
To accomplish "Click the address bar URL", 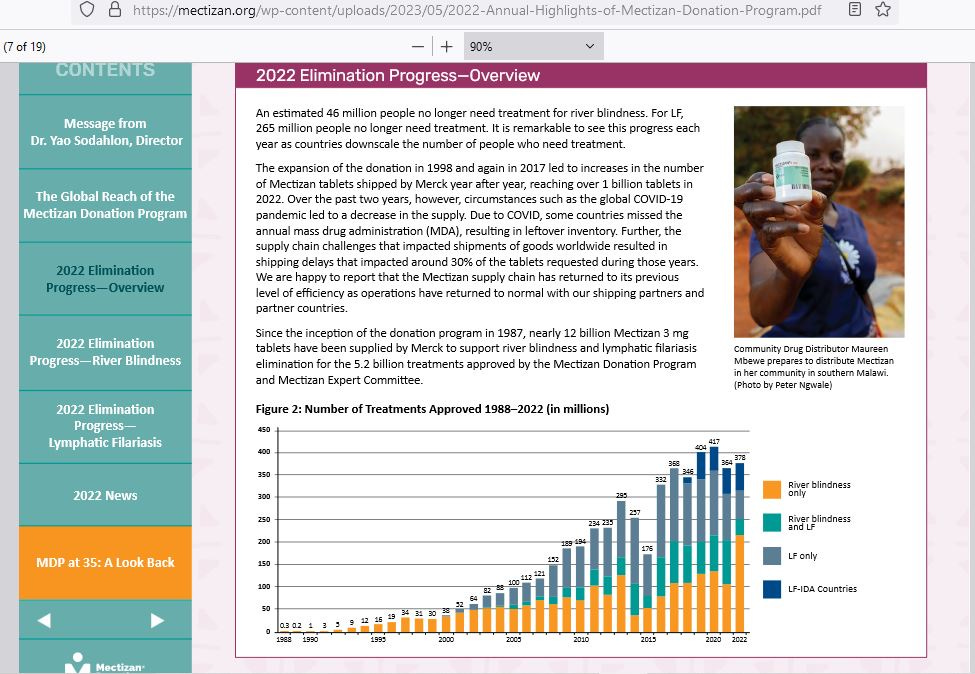I will pos(477,10).
